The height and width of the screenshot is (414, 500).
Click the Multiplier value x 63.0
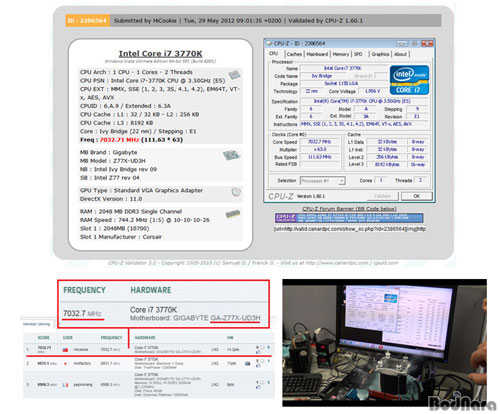[x=319, y=149]
